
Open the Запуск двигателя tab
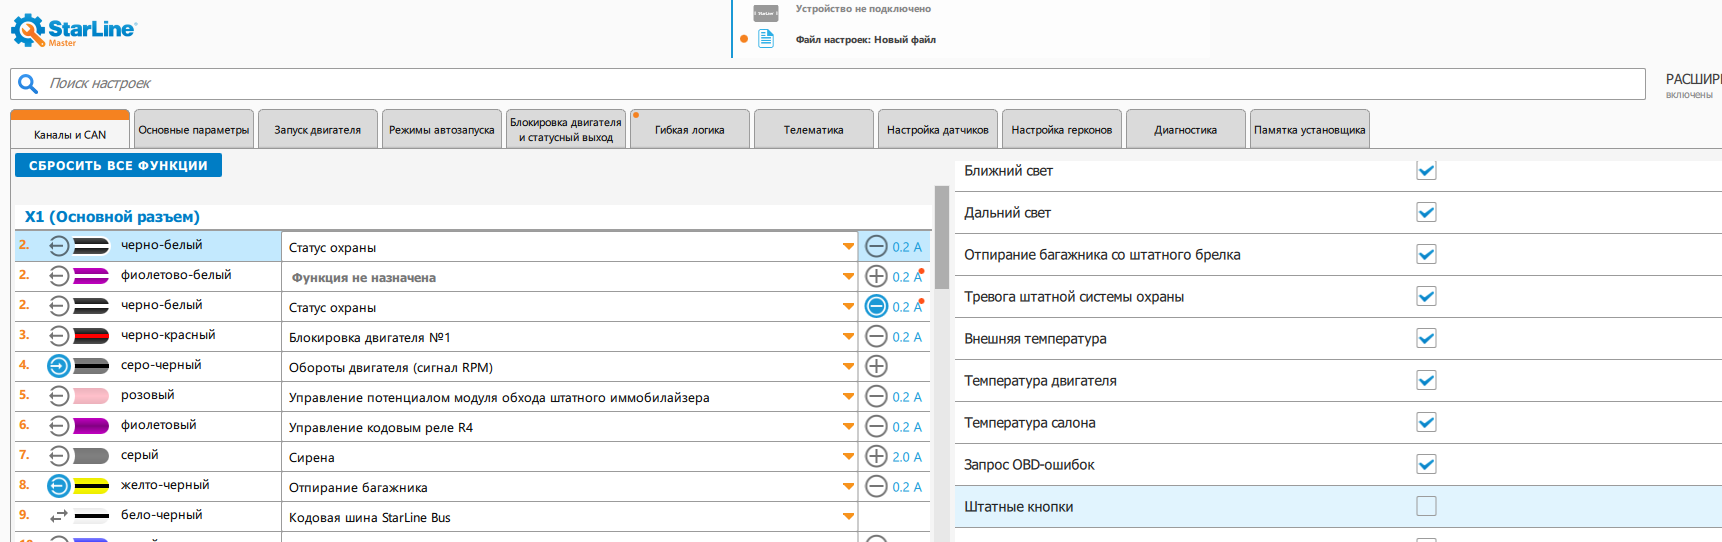coord(318,129)
